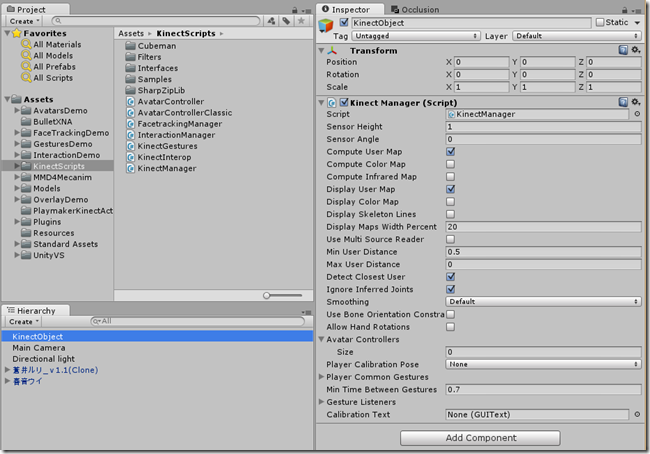Click the Project search field
Screen dimensions: 650x454
click(156, 21)
